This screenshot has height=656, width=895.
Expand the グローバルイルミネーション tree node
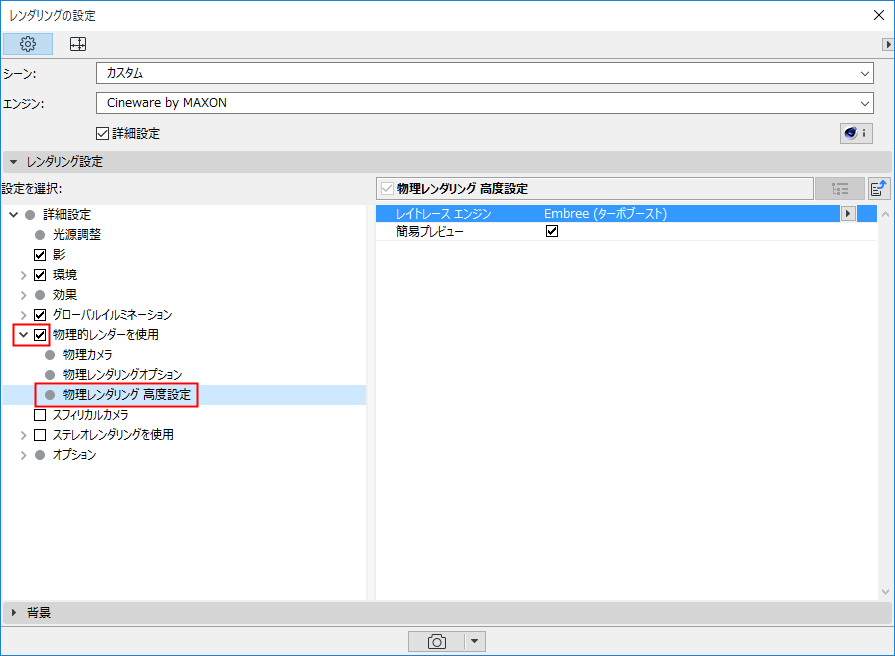click(23, 315)
